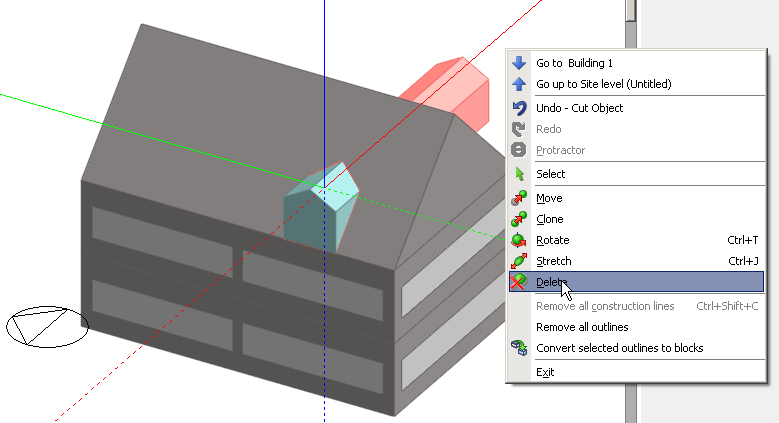Click the cyan dormer block on the roof
The image size is (779, 423).
point(318,207)
